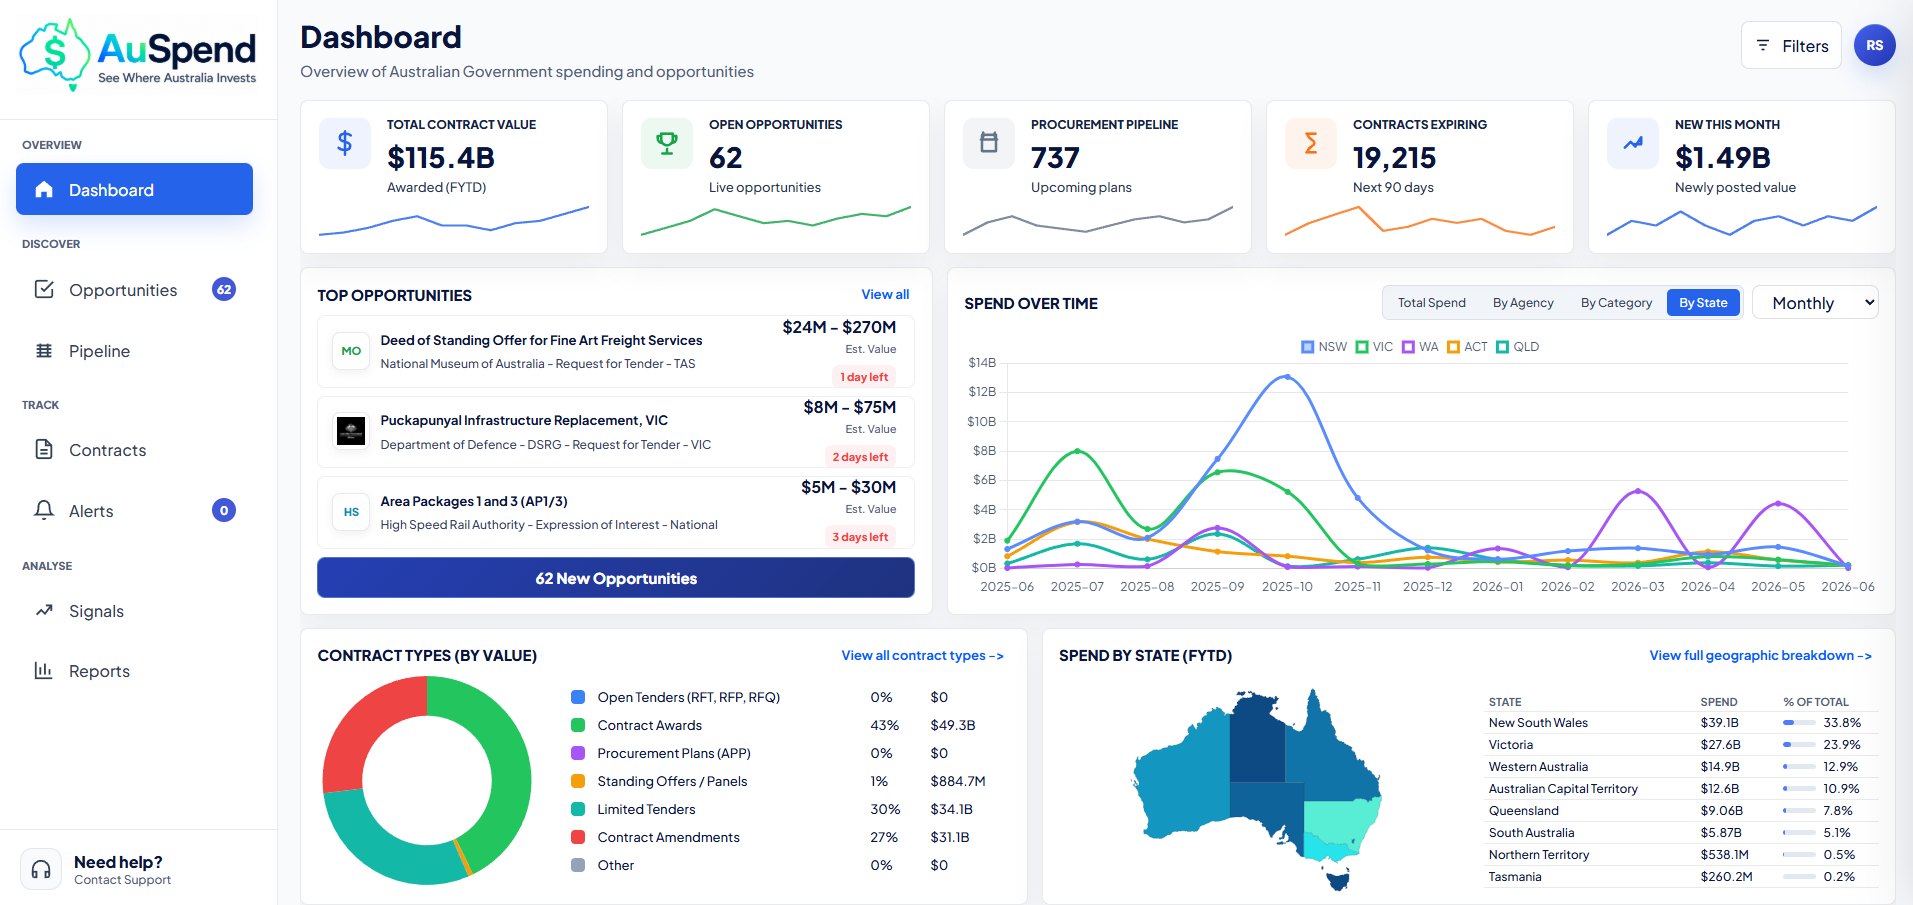Viewport: 1913px width, 905px height.
Task: Click the 62 New Opportunities button
Action: click(616, 577)
